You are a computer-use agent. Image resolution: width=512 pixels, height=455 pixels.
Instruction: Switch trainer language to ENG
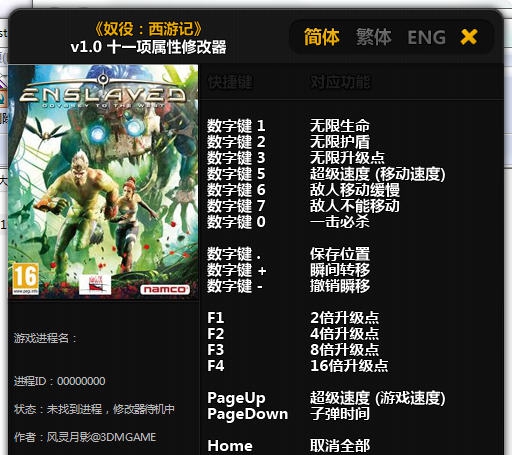(x=427, y=37)
